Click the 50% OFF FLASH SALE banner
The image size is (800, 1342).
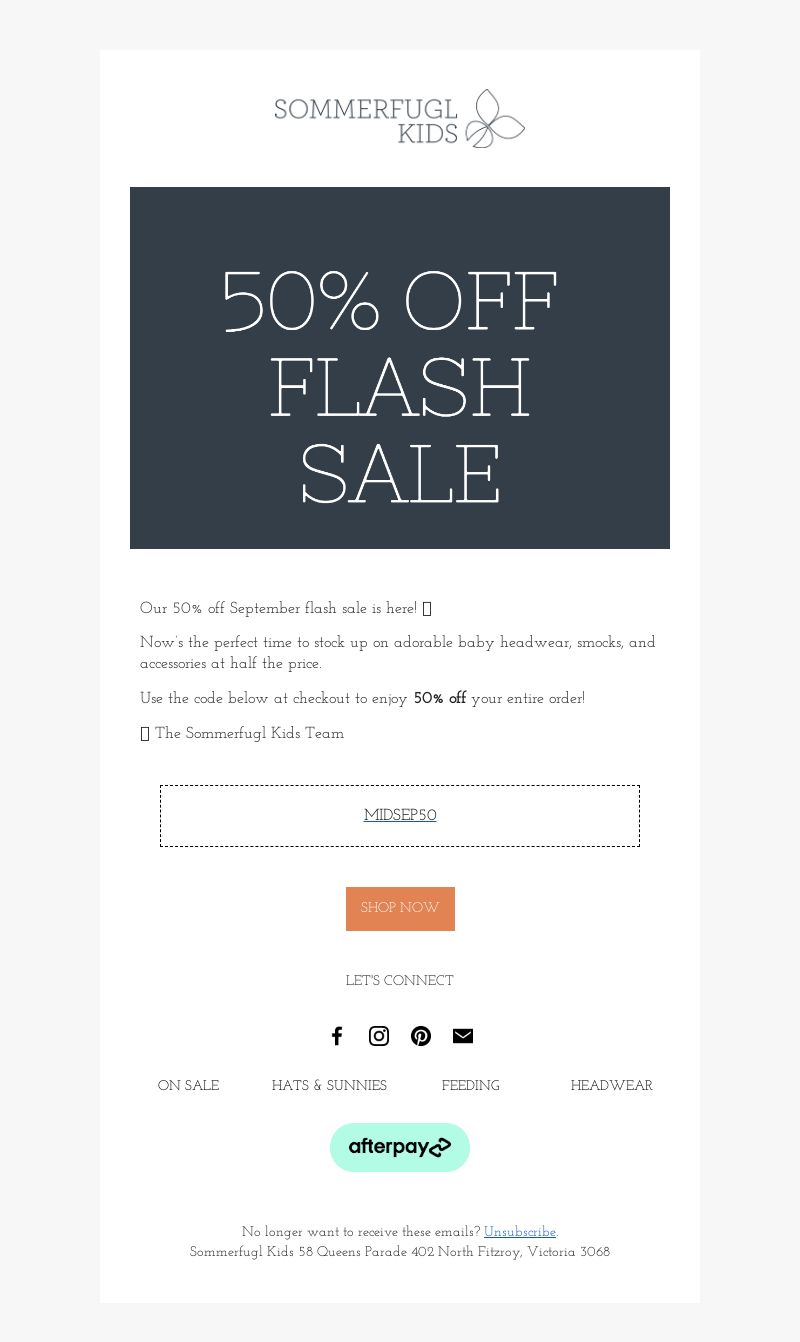(400, 368)
